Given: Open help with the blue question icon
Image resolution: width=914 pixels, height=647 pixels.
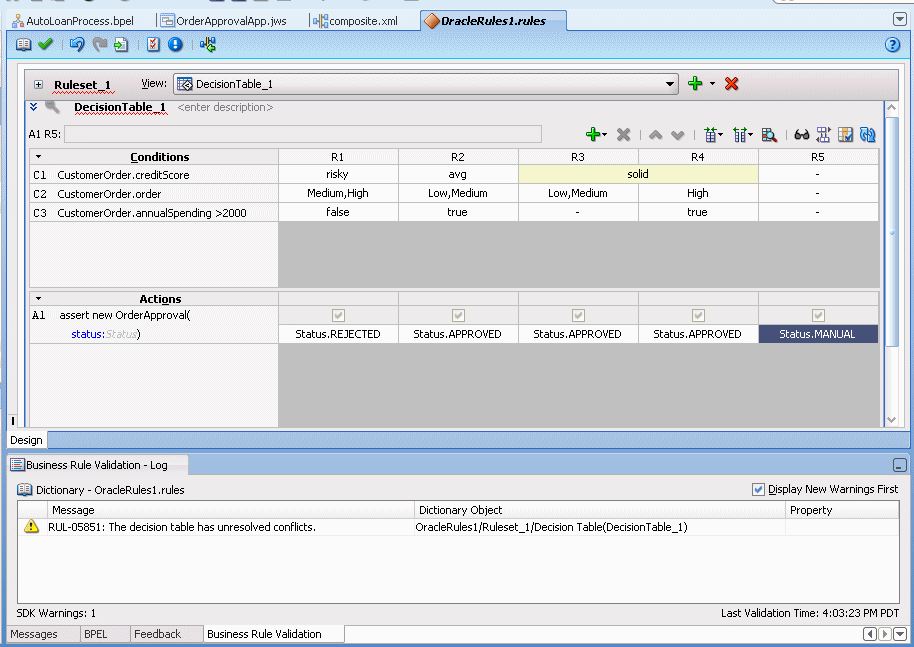Looking at the screenshot, I should pyautogui.click(x=892, y=44).
